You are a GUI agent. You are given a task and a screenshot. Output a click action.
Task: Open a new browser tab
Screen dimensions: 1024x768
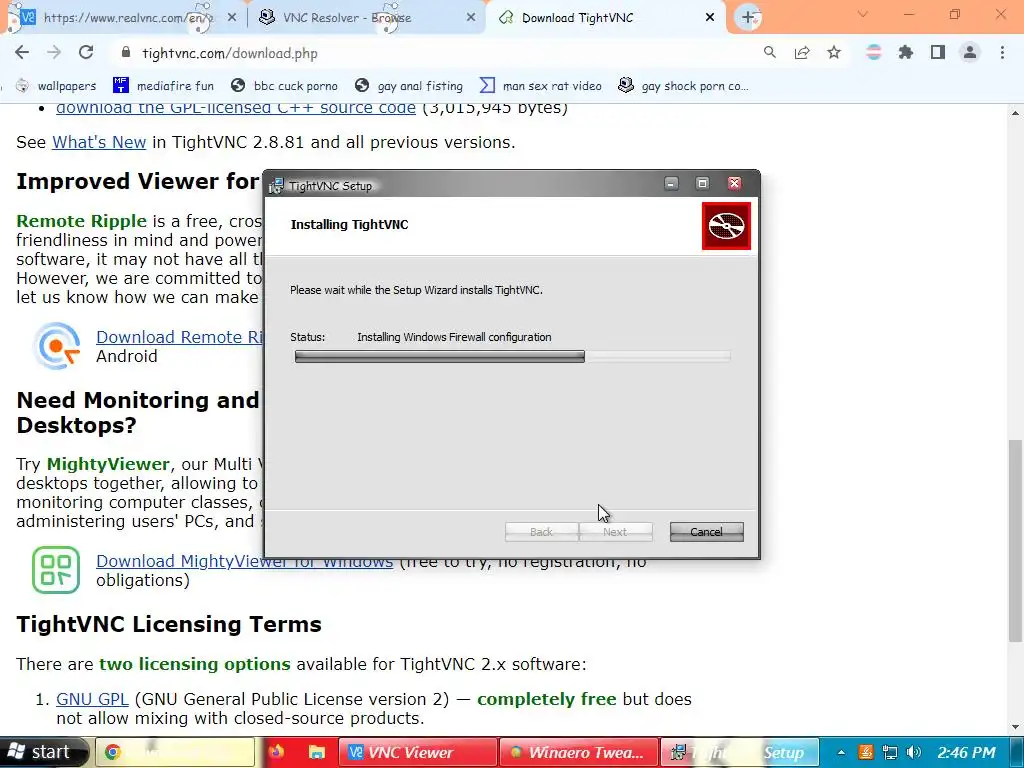tap(748, 18)
